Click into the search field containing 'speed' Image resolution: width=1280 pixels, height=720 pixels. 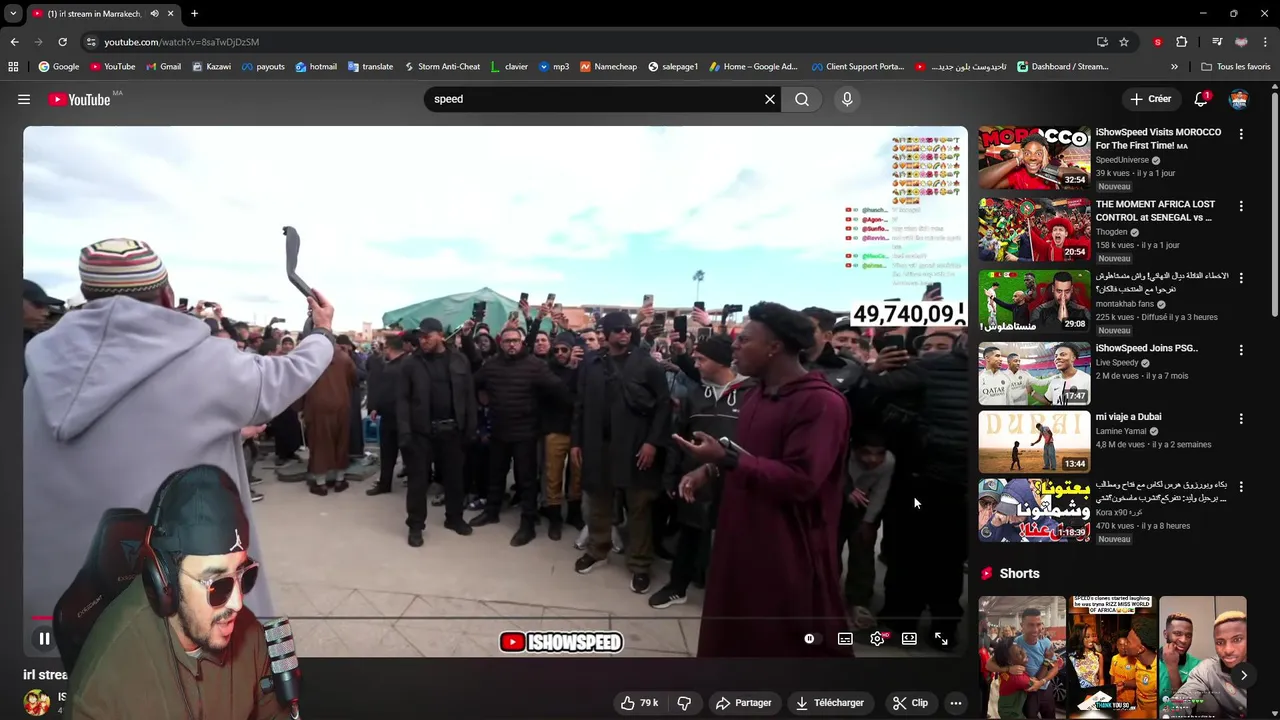(590, 99)
